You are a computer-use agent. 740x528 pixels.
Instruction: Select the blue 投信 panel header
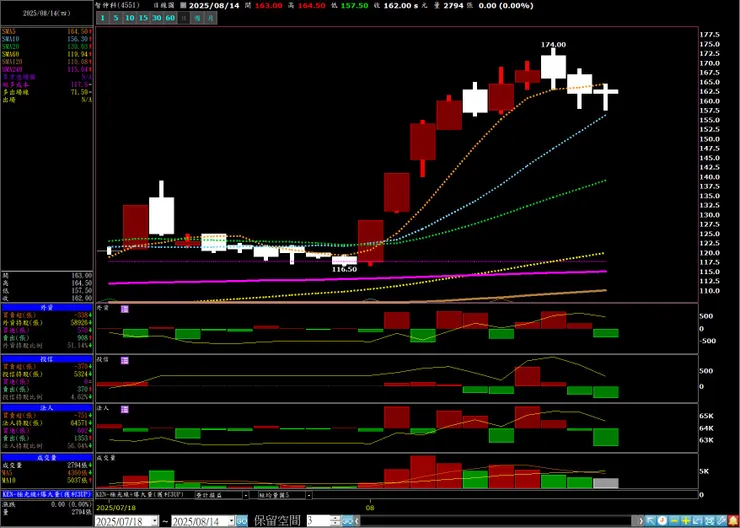tap(47, 359)
